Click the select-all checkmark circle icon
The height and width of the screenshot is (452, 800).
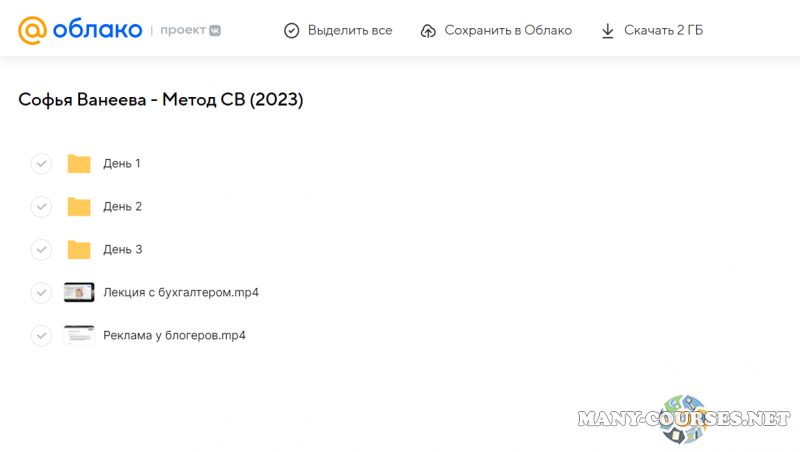[x=291, y=31]
